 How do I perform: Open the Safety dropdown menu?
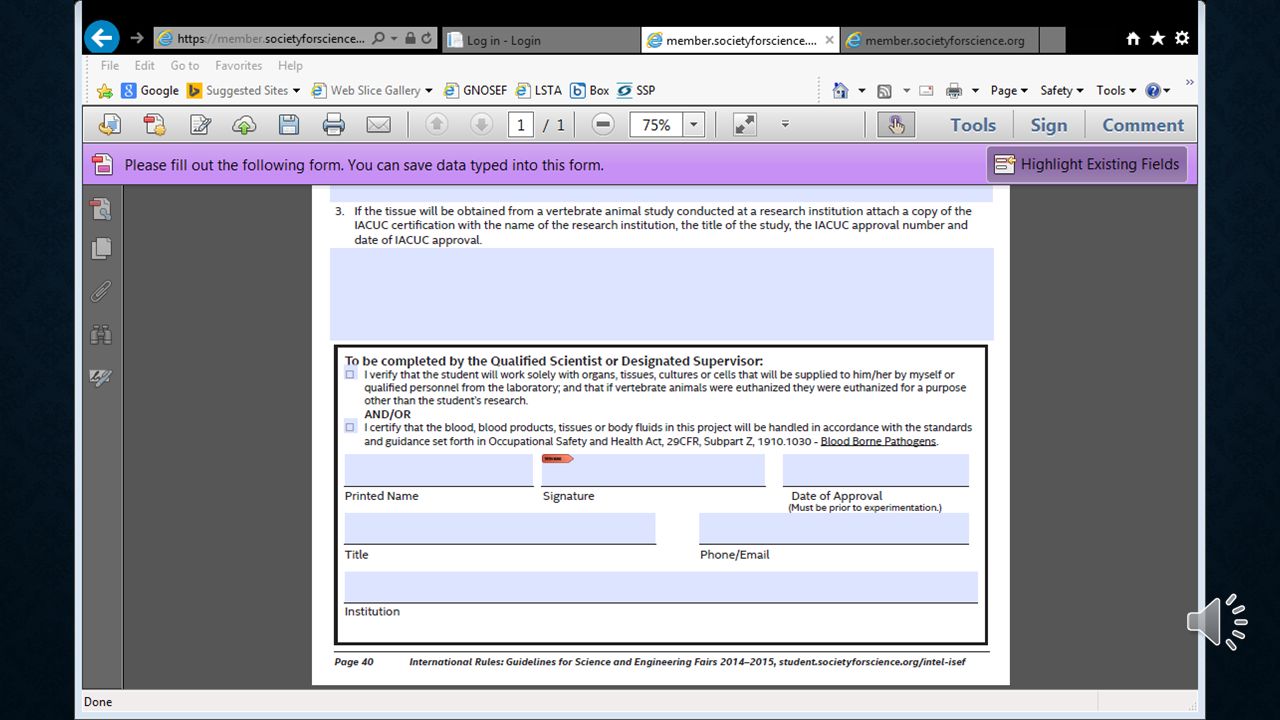click(x=1062, y=90)
